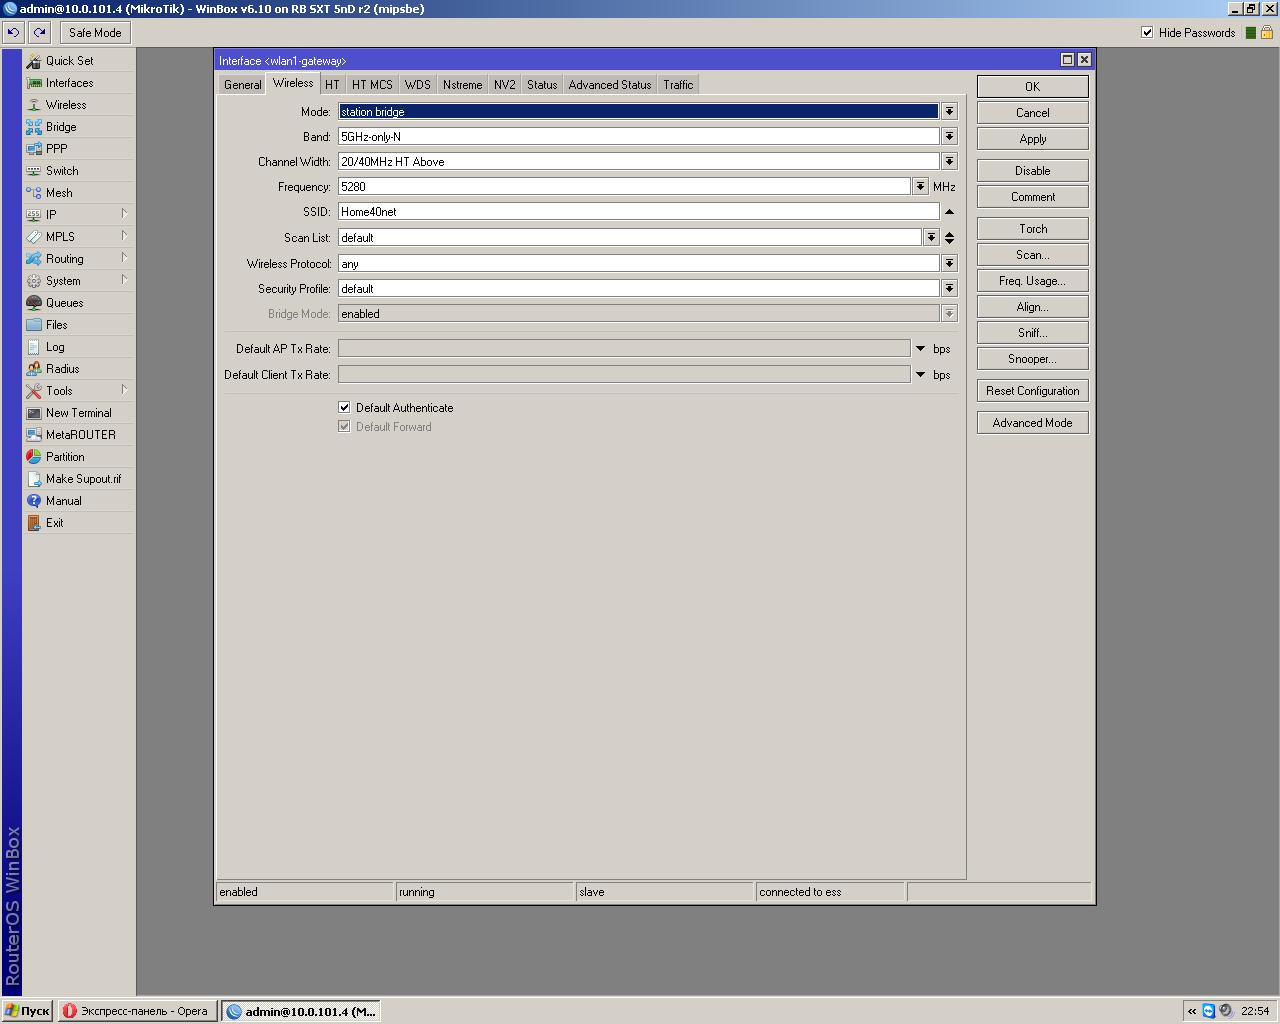The height and width of the screenshot is (1024, 1280).
Task: Open the Radius icon in the sidebar
Action: pyautogui.click(x=34, y=369)
